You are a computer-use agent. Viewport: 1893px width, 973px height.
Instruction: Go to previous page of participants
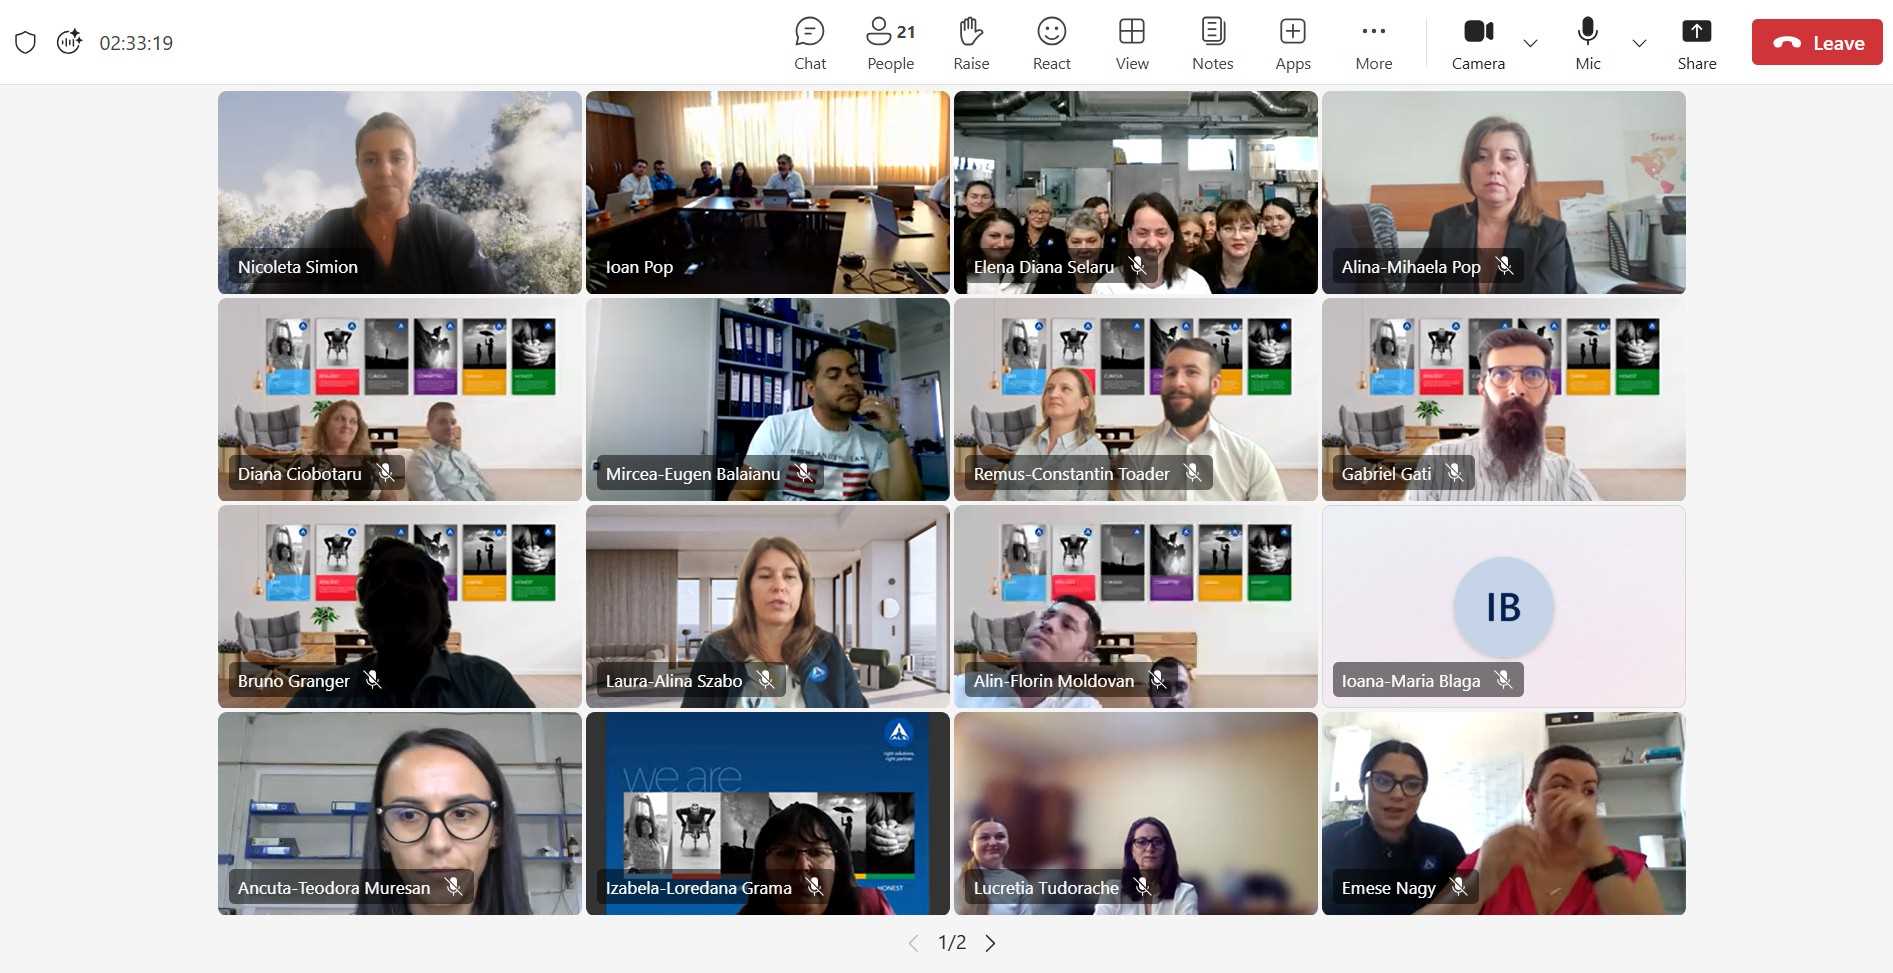913,943
